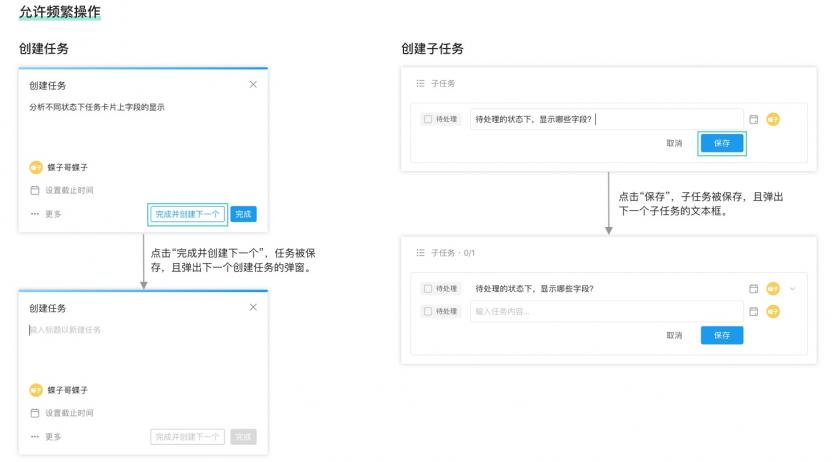Click saved subtask text in 子任务 · 0/1 panel

click(x=534, y=288)
